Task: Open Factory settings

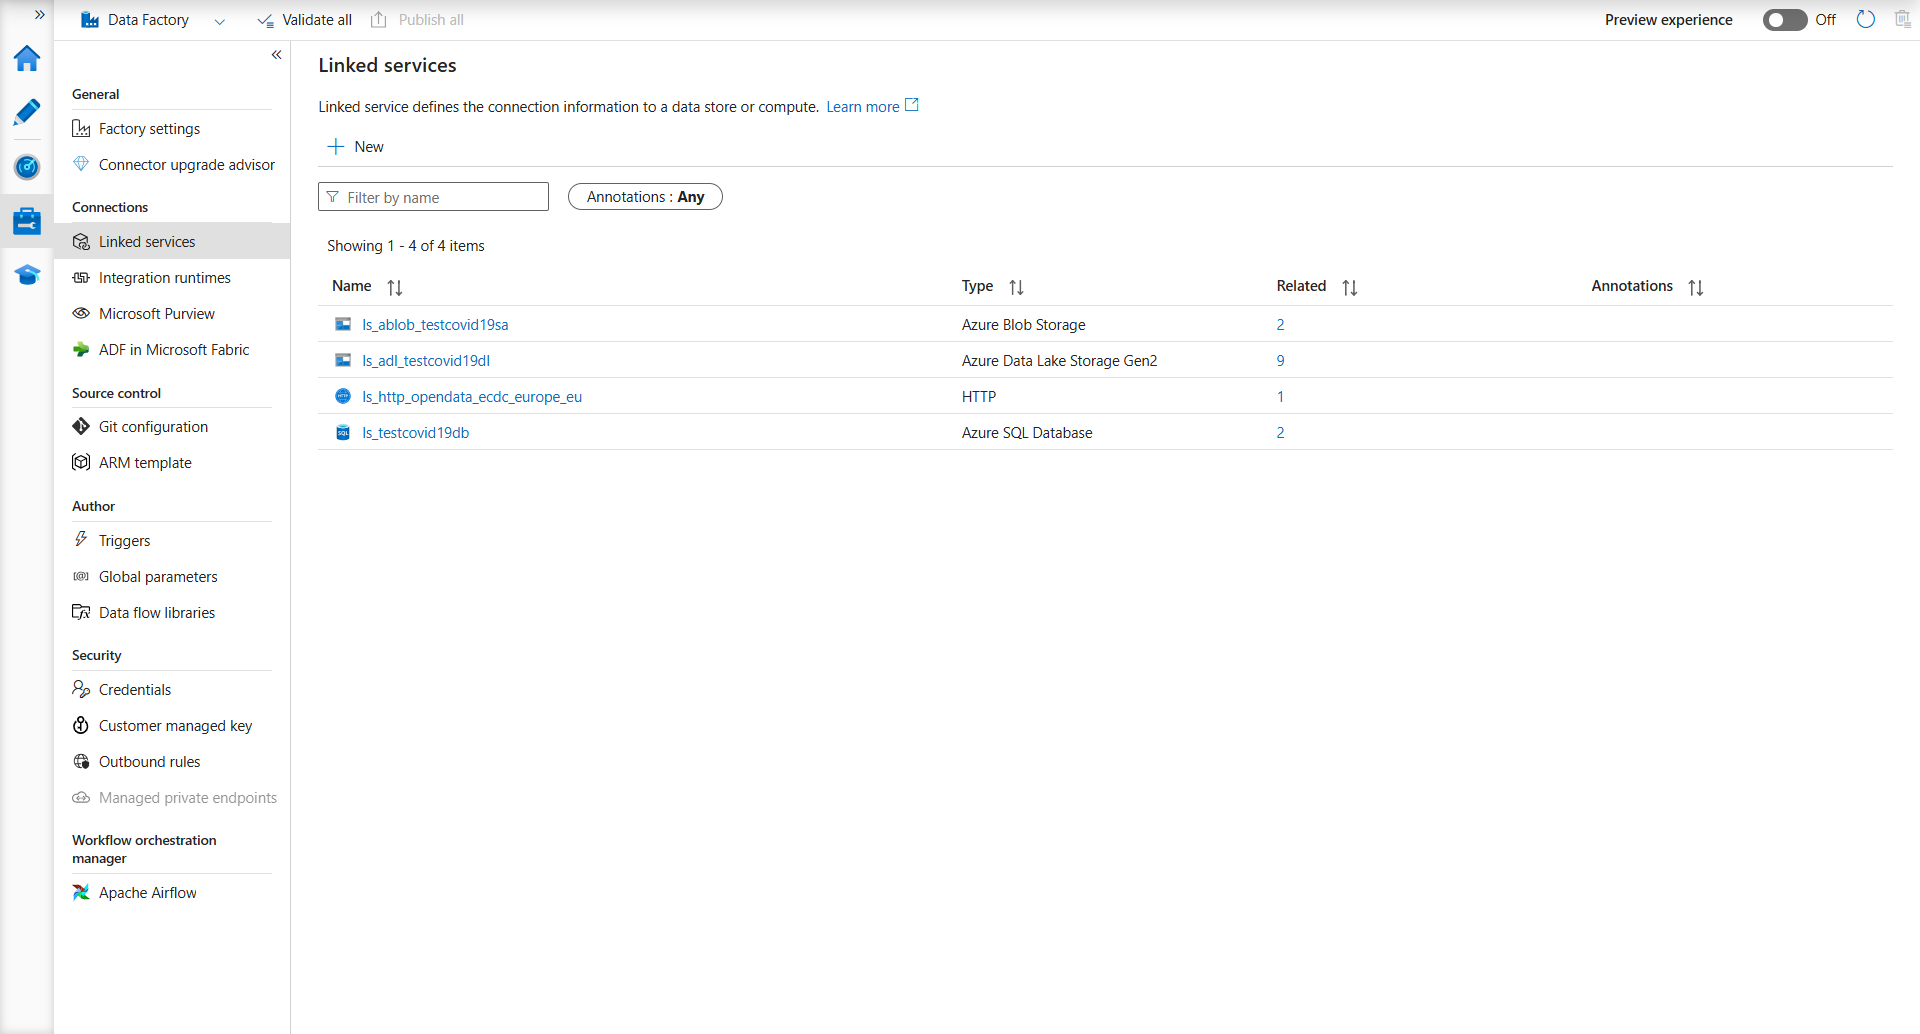Action: pos(149,129)
